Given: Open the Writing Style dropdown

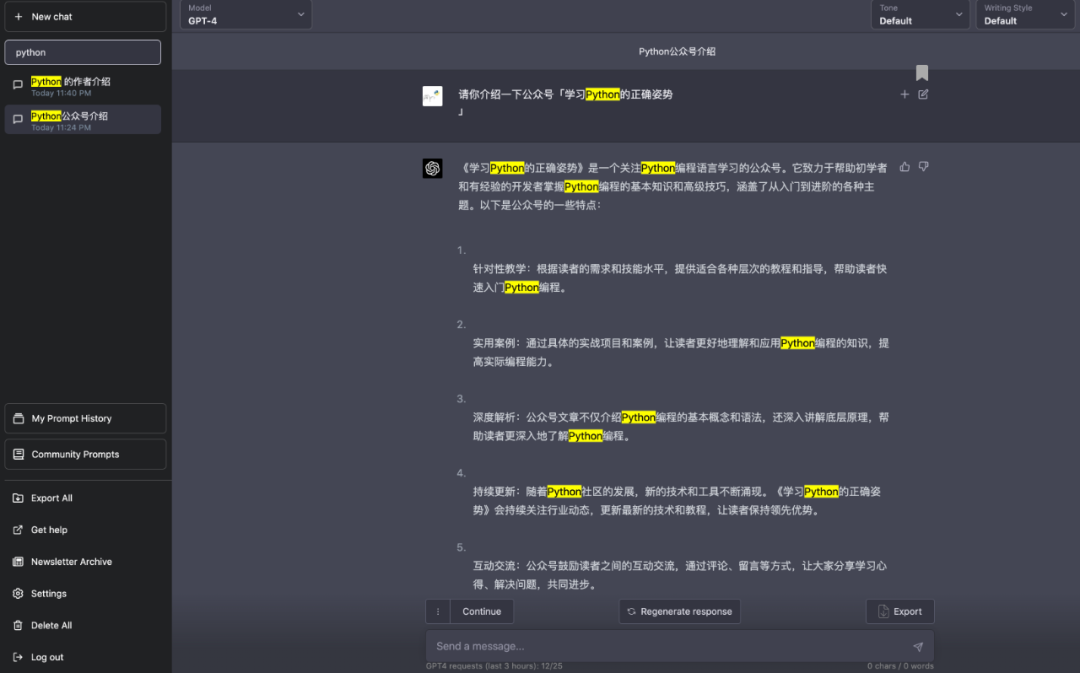Looking at the screenshot, I should click(x=1025, y=14).
